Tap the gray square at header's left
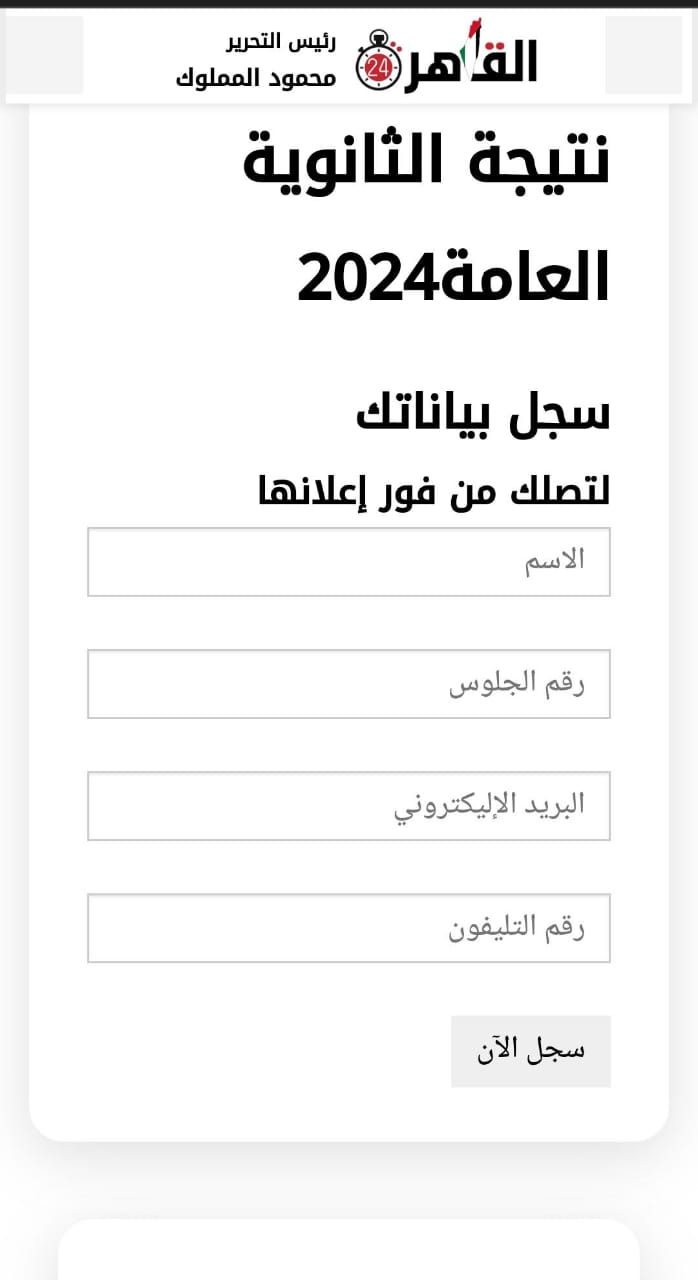The height and width of the screenshot is (1280, 698). tap(44, 55)
